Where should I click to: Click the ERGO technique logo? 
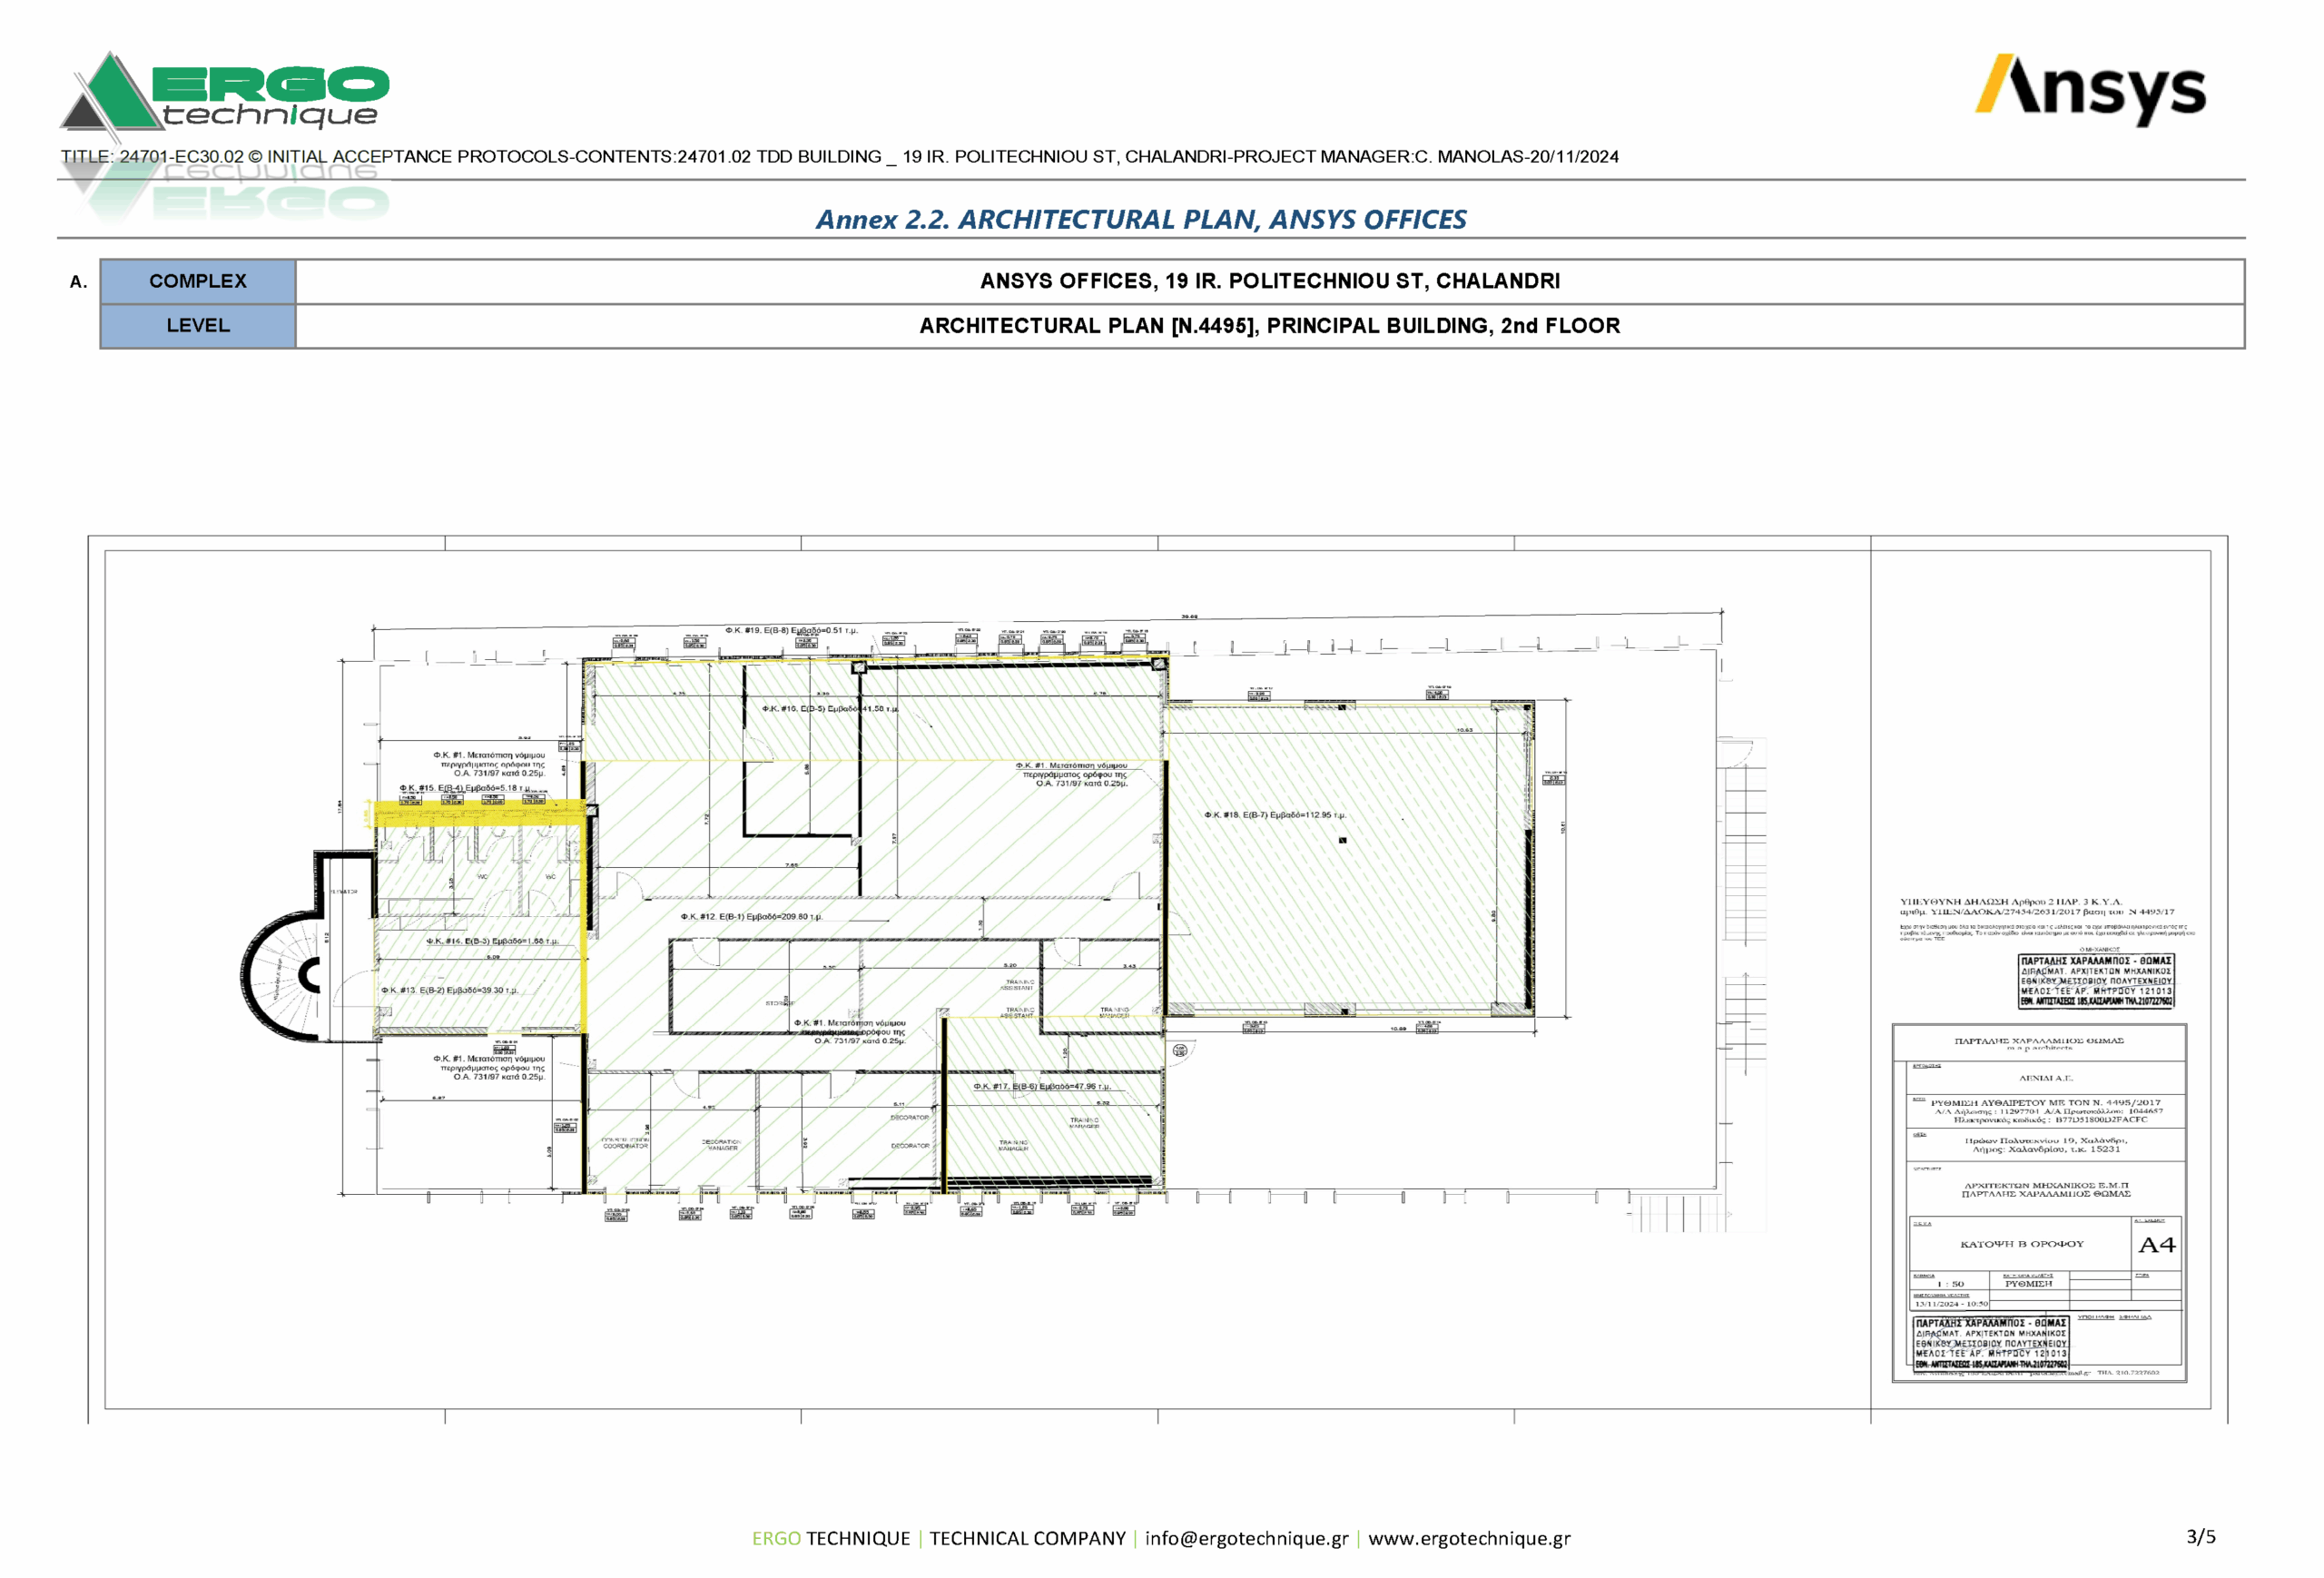(225, 93)
